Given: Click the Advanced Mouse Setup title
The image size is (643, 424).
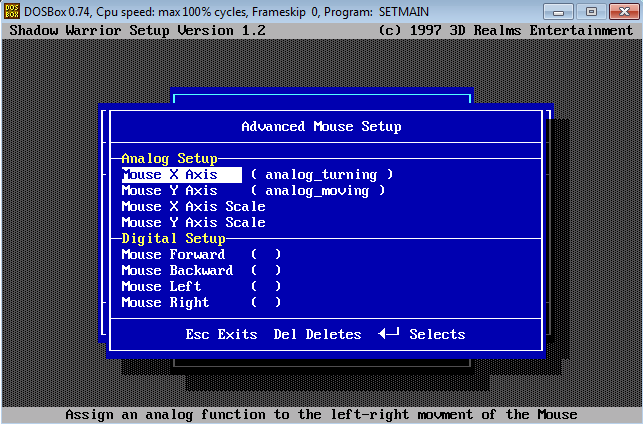Looking at the screenshot, I should (322, 127).
